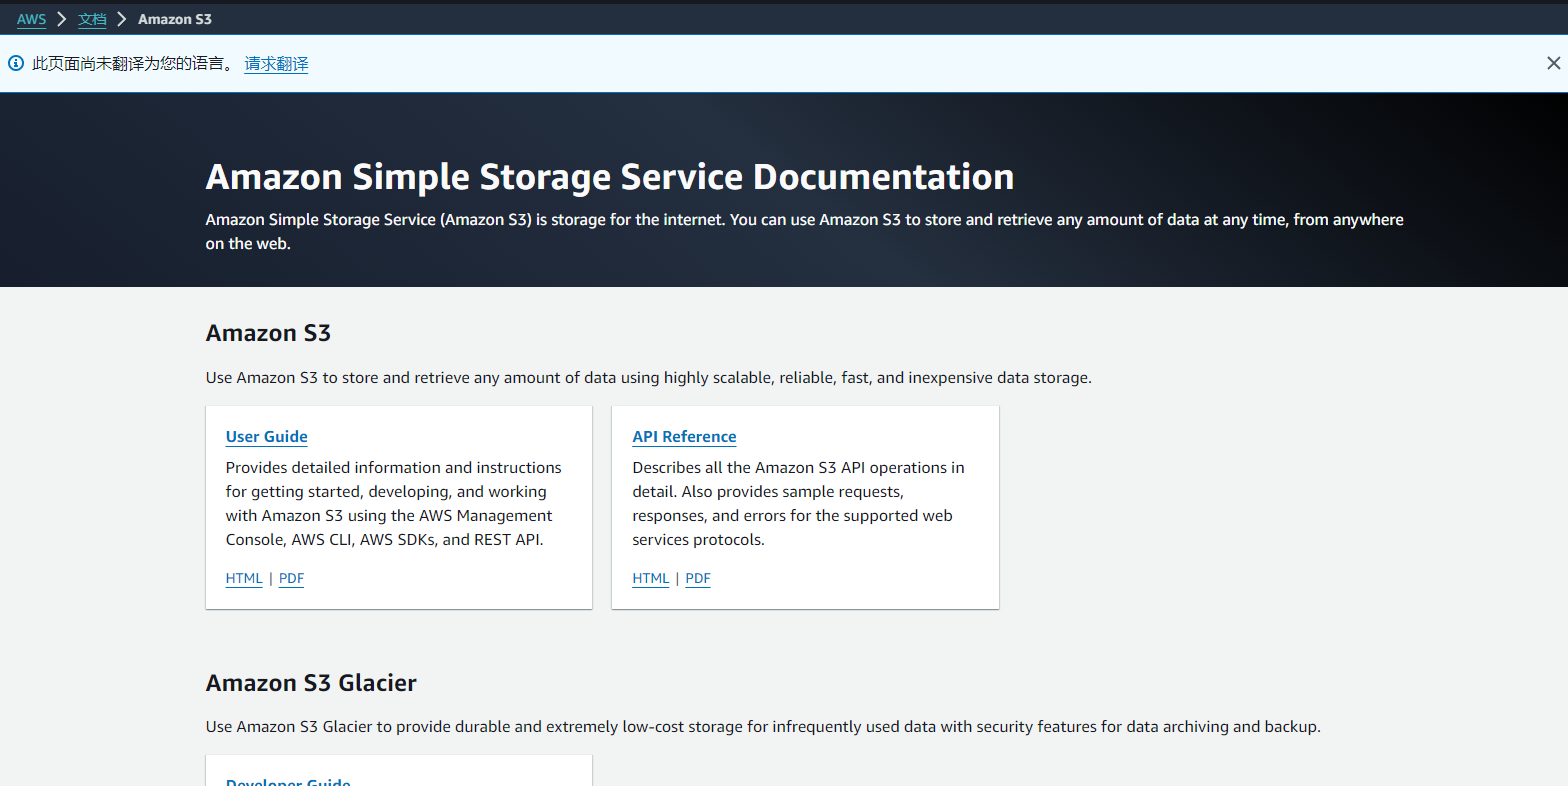Viewport: 1568px width, 786px height.
Task: Click the Amazon S3 Glacier section heading
Action: point(311,683)
